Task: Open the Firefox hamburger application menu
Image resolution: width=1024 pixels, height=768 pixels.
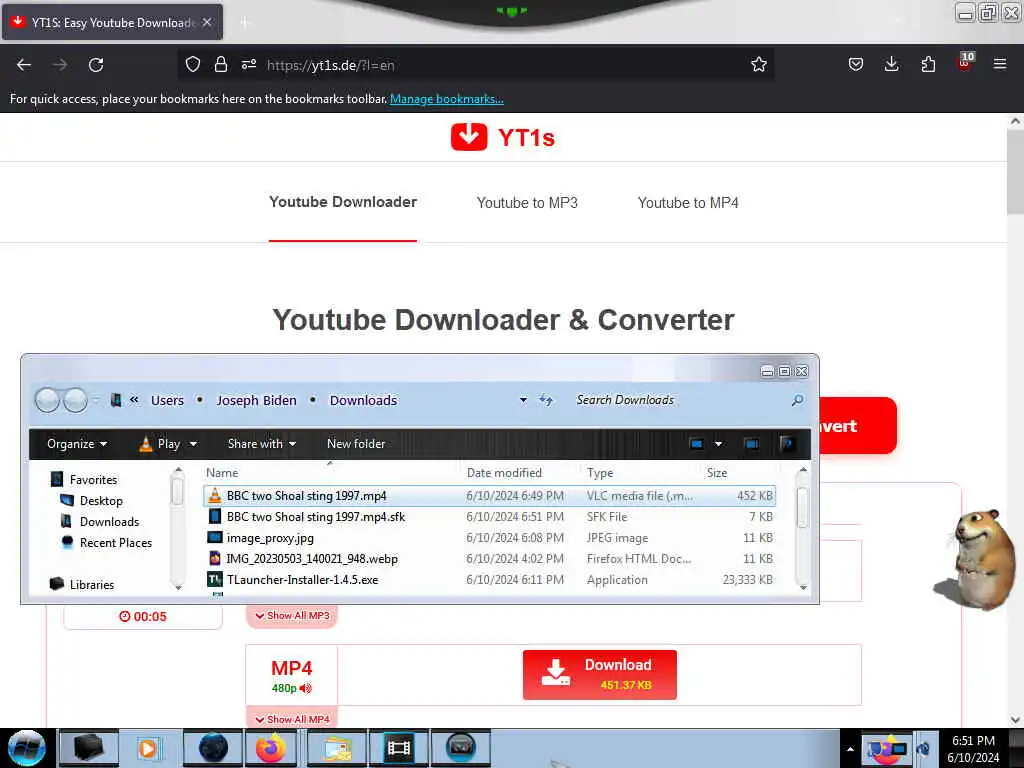Action: point(999,64)
